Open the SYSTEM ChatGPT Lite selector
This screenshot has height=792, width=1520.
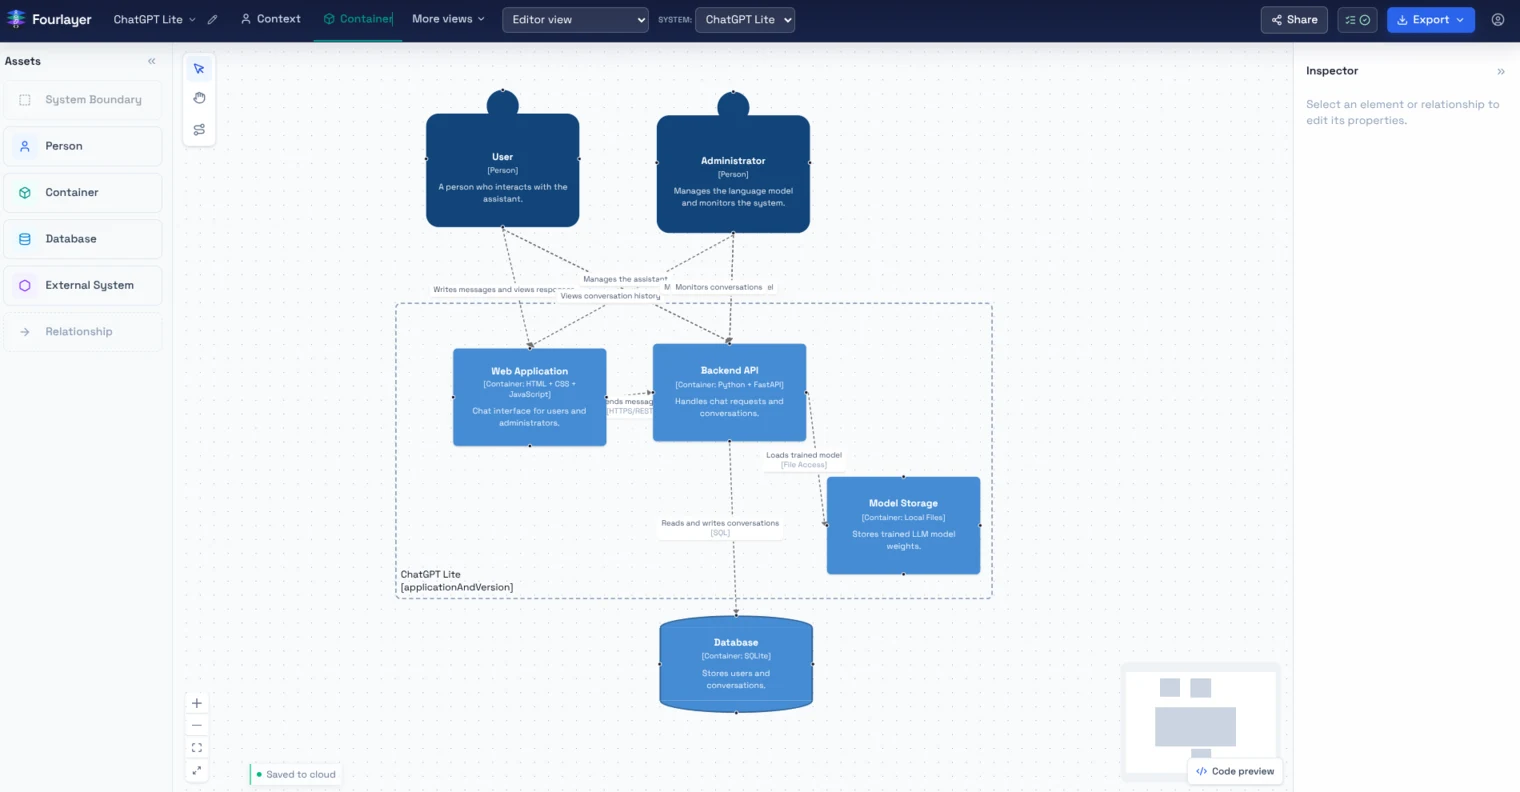point(745,19)
